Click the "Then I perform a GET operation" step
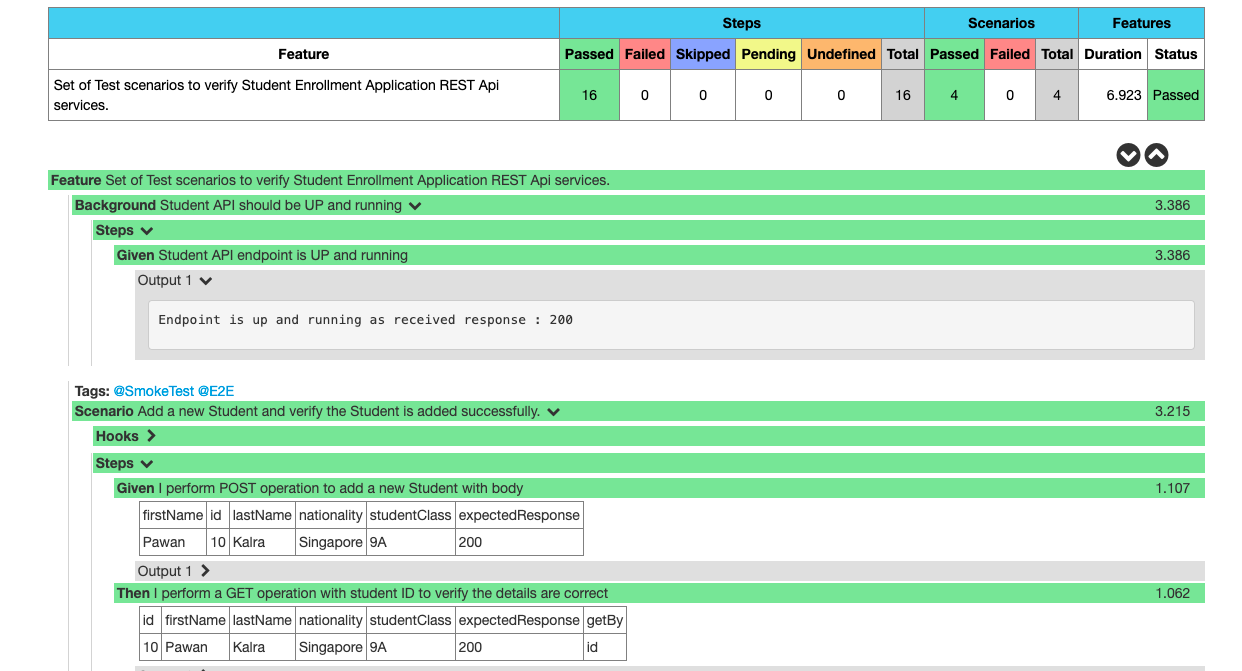Image resolution: width=1242 pixels, height=671 pixels. [x=344, y=593]
